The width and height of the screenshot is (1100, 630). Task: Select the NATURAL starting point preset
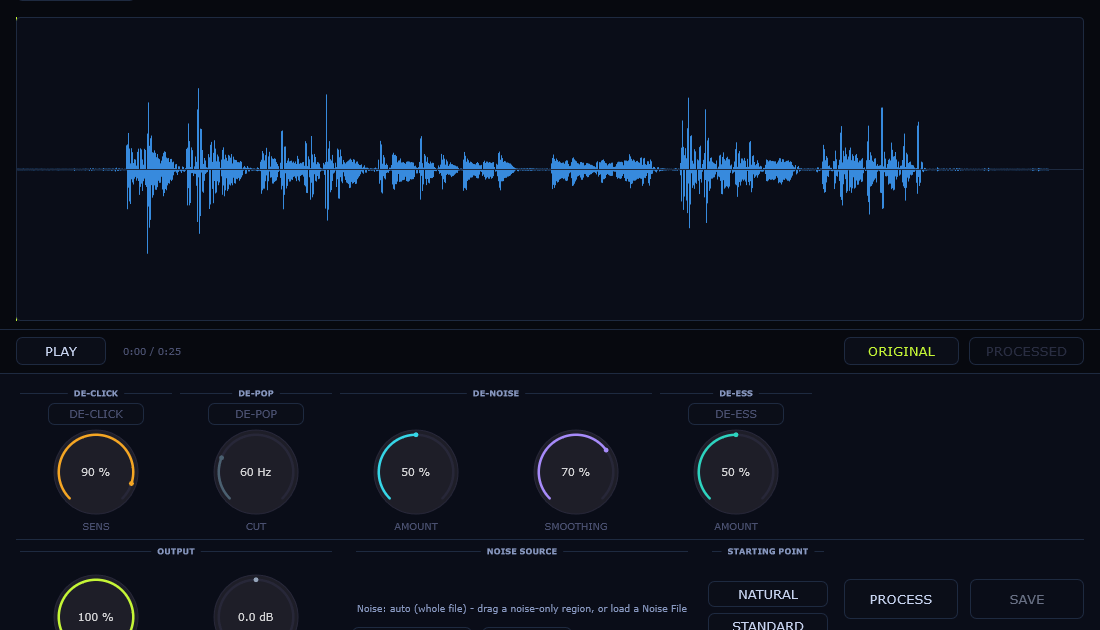(x=767, y=594)
